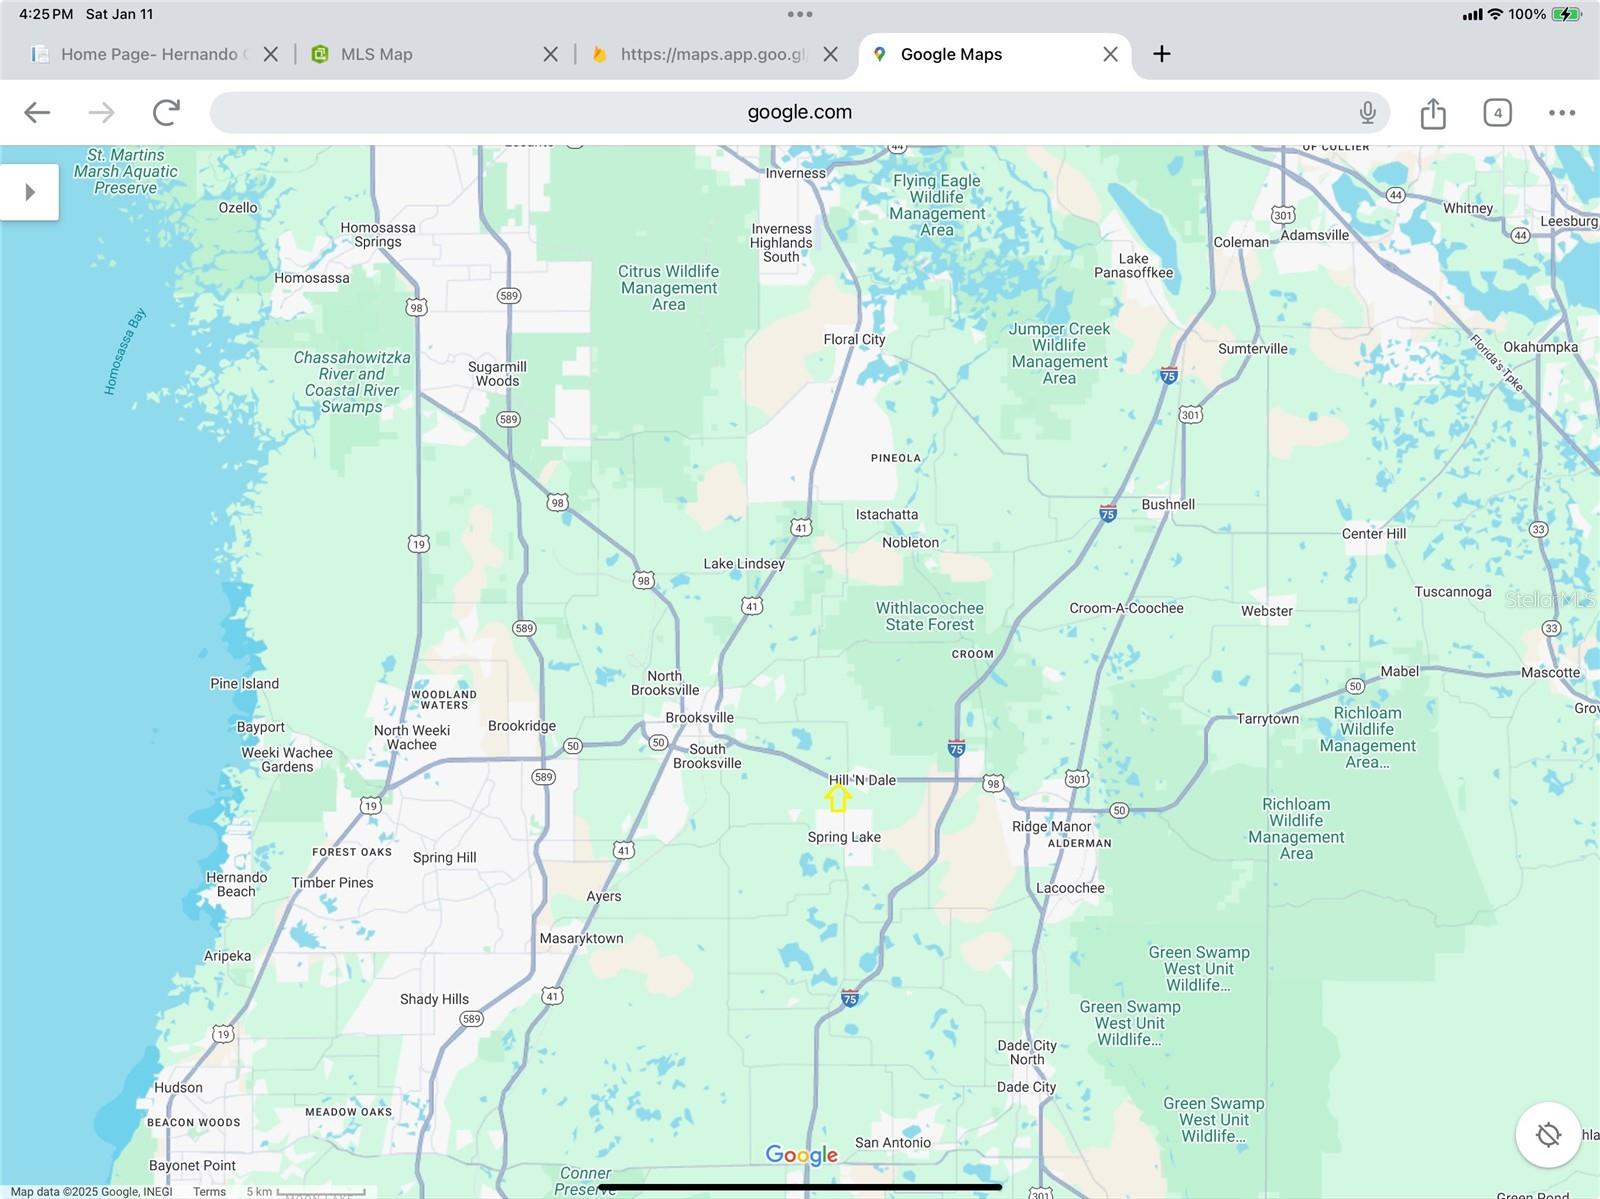Switch to the MLS Map tab
The height and width of the screenshot is (1199, 1600).
tap(376, 54)
